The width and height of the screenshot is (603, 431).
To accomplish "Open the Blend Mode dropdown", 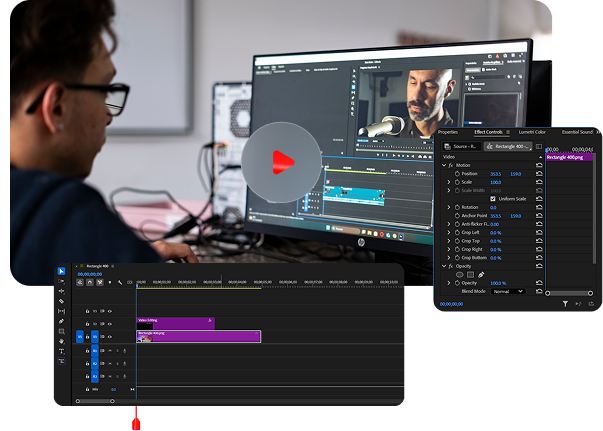I will pyautogui.click(x=507, y=291).
